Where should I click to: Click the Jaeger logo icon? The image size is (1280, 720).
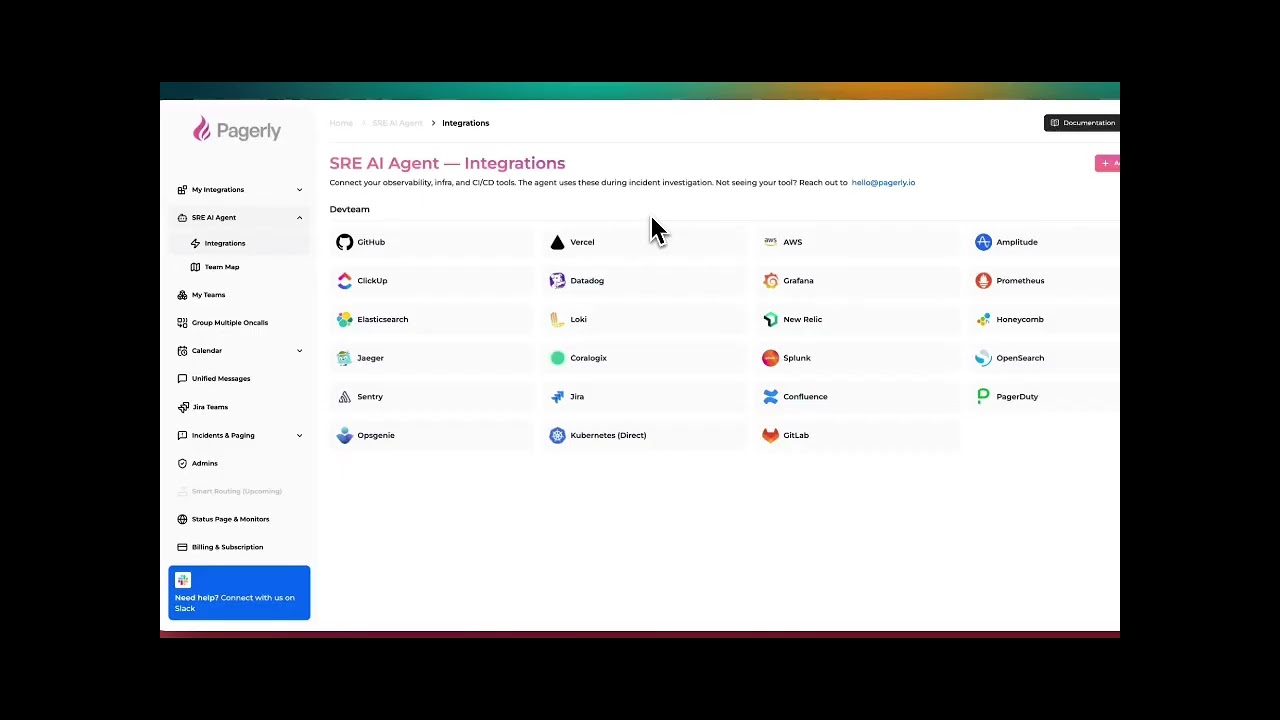click(344, 358)
